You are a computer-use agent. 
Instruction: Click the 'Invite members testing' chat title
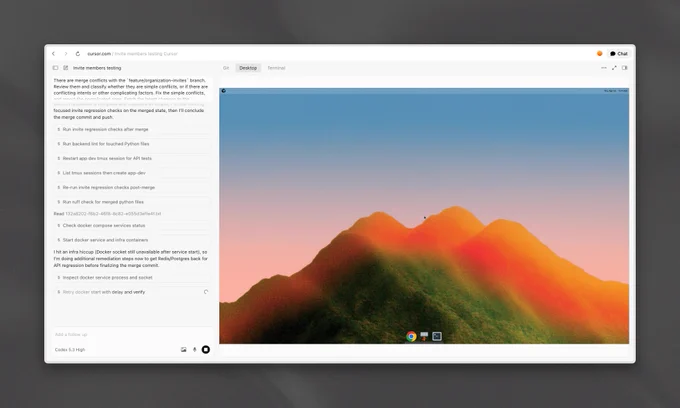point(97,68)
